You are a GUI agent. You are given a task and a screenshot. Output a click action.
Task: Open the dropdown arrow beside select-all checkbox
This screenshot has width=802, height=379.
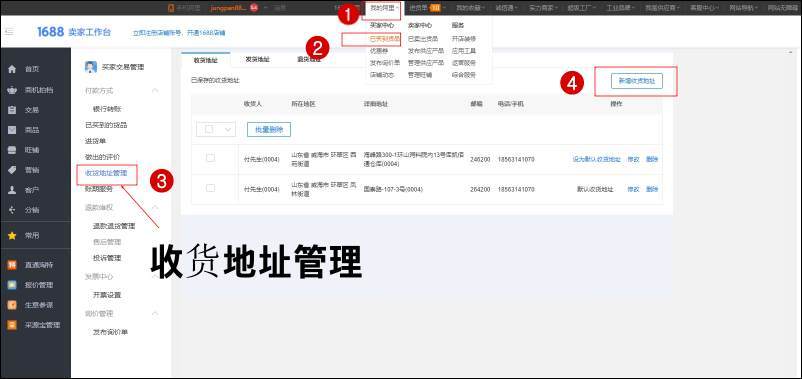228,130
